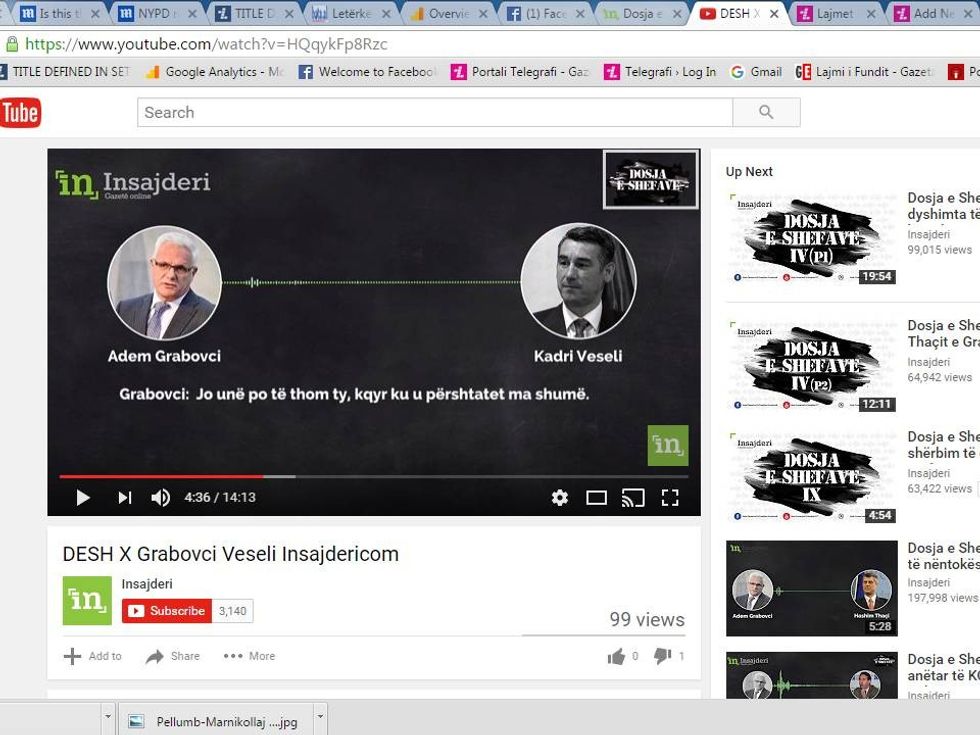Dislike the video with thumbs down
The height and width of the screenshot is (735, 980).
click(x=662, y=656)
